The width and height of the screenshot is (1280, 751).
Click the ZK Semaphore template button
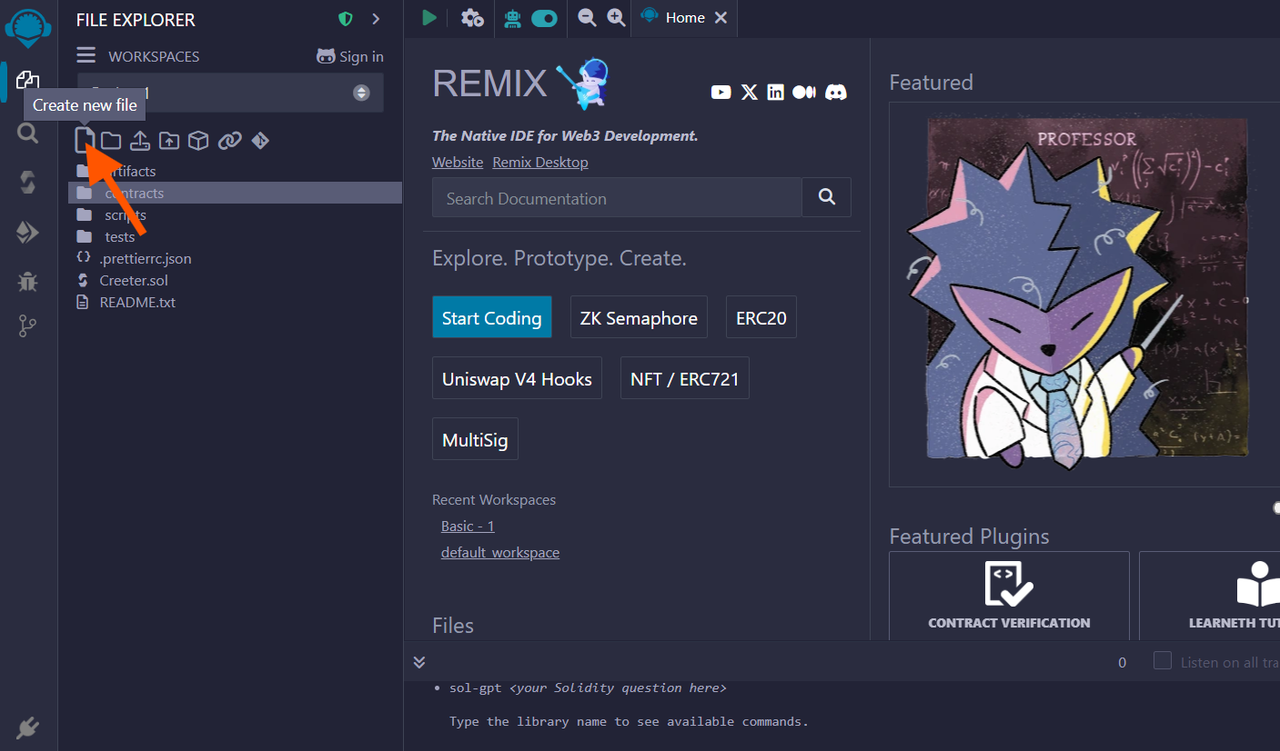639,317
